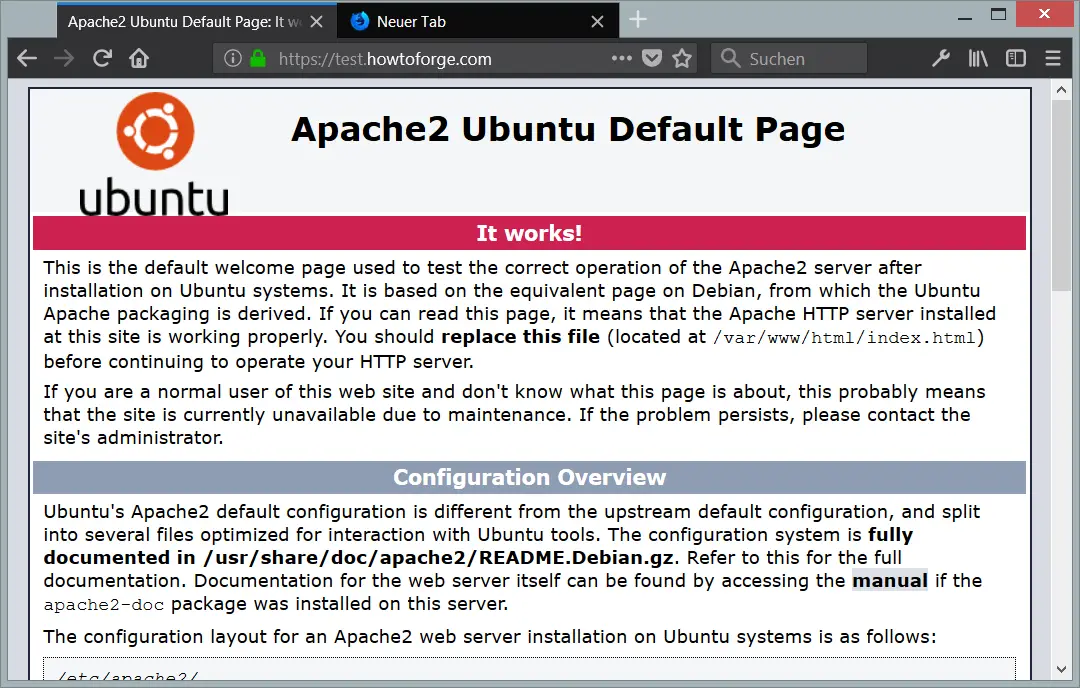Screen dimensions: 1080x688
Task: Click the Ubuntu logo image
Action: 154,154
